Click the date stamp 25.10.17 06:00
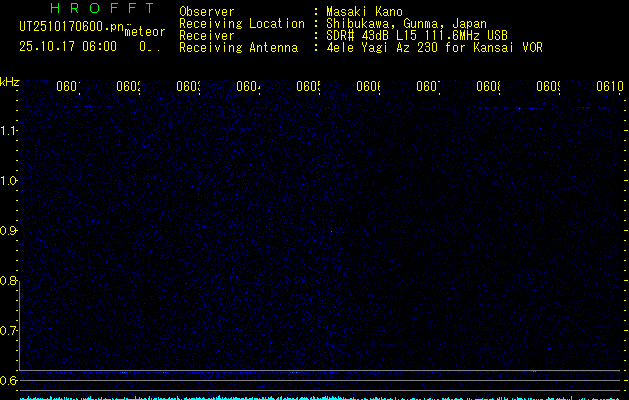629x400 pixels. tap(68, 47)
